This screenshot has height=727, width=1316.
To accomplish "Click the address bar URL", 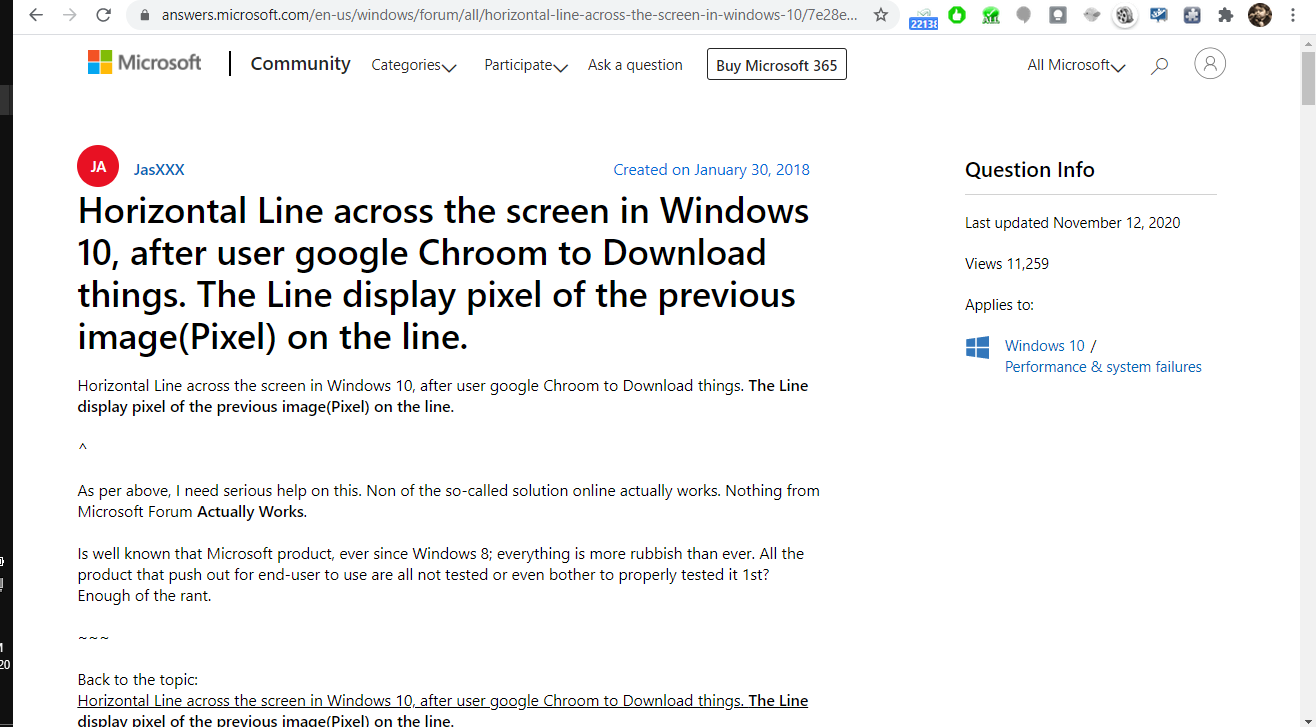I will pyautogui.click(x=509, y=16).
